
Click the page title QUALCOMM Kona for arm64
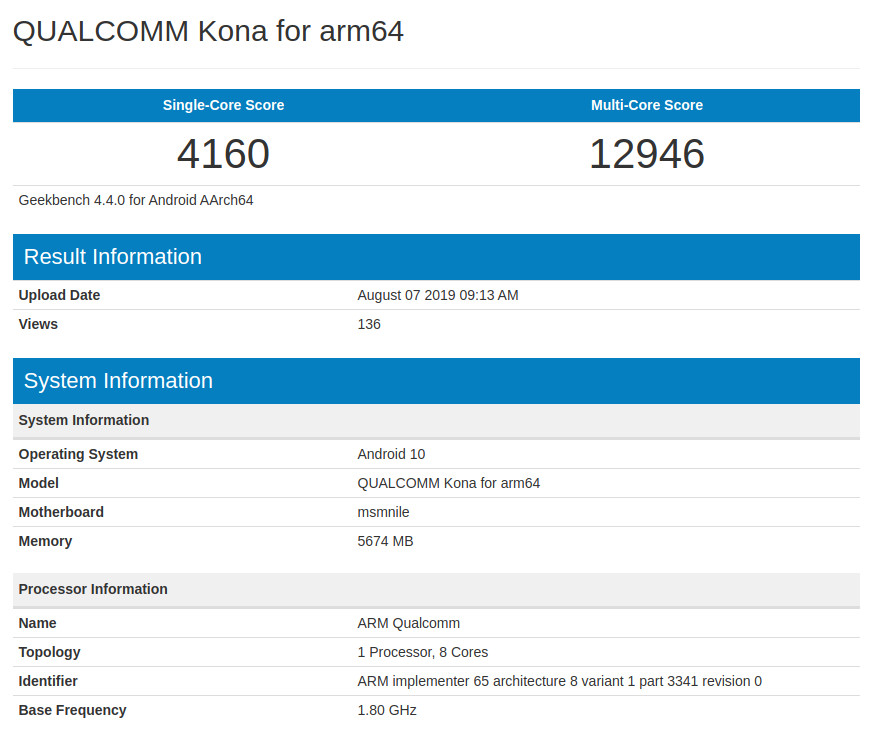coord(208,31)
